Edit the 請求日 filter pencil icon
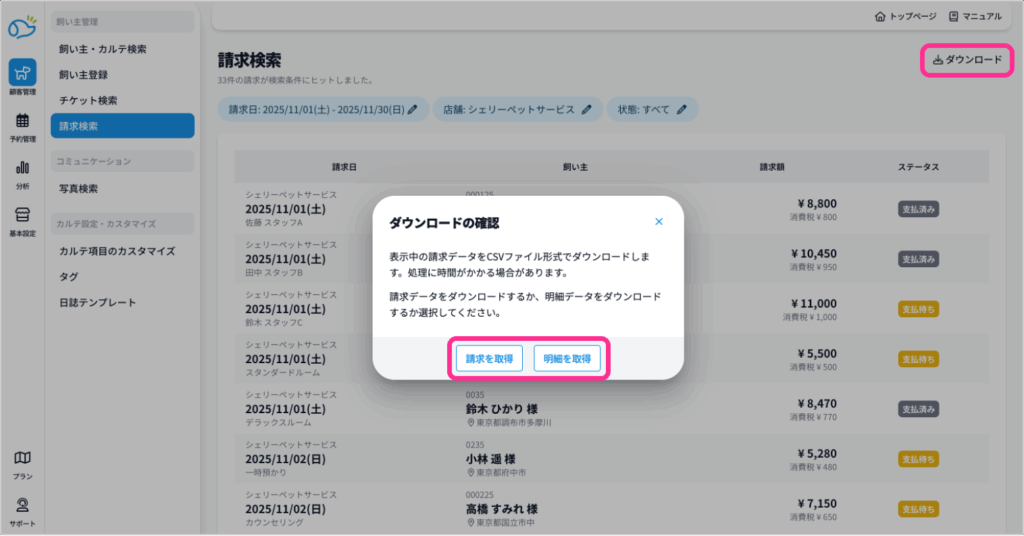The width and height of the screenshot is (1024, 536). 412,109
